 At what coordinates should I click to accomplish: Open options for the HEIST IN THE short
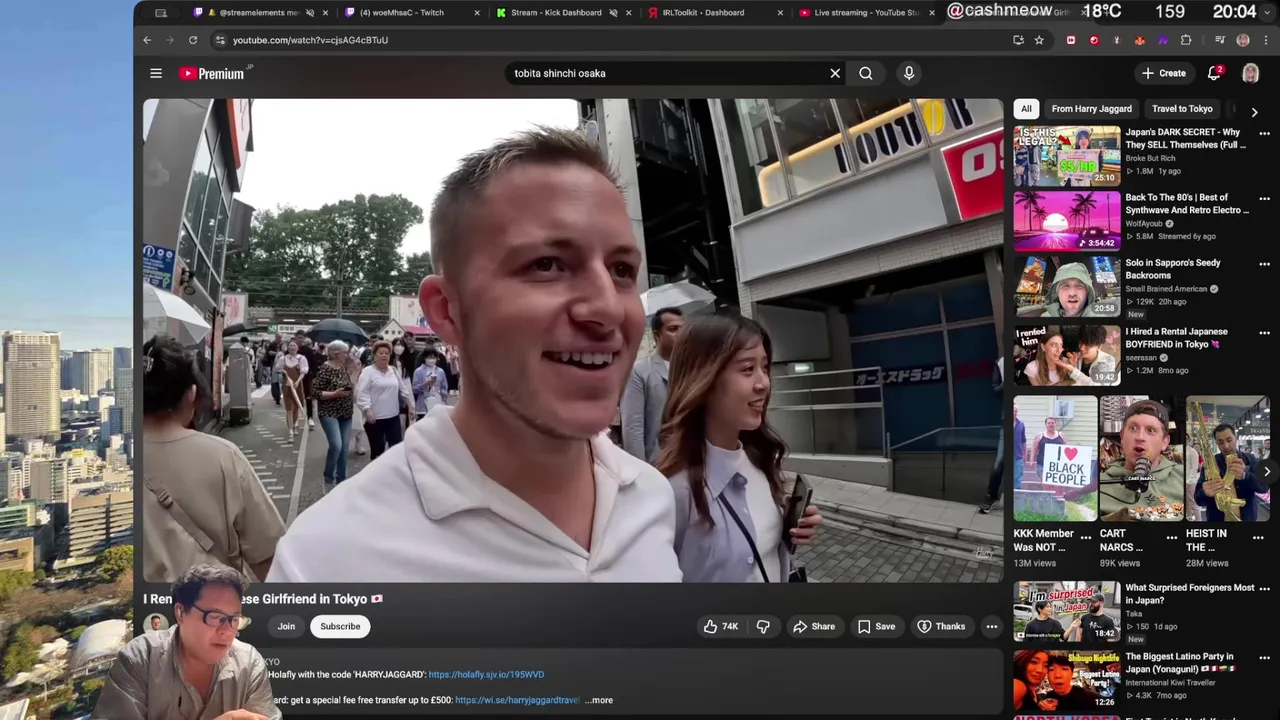[1258, 537]
